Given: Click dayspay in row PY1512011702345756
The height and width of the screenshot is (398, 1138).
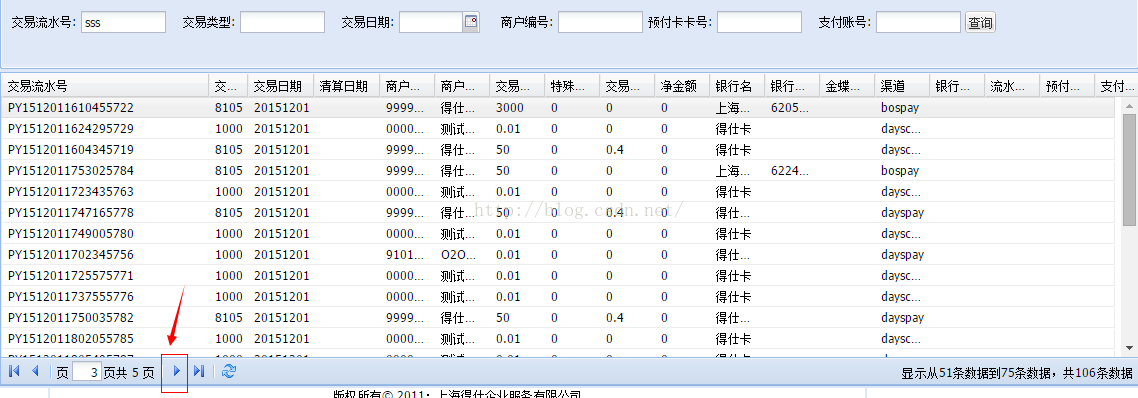Looking at the screenshot, I should click(x=902, y=256).
